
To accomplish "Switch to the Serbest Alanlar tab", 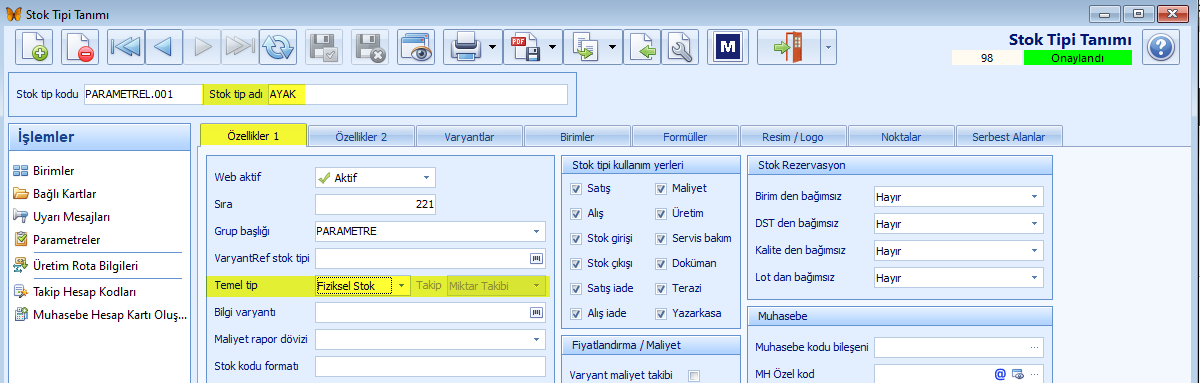I will (x=1009, y=136).
